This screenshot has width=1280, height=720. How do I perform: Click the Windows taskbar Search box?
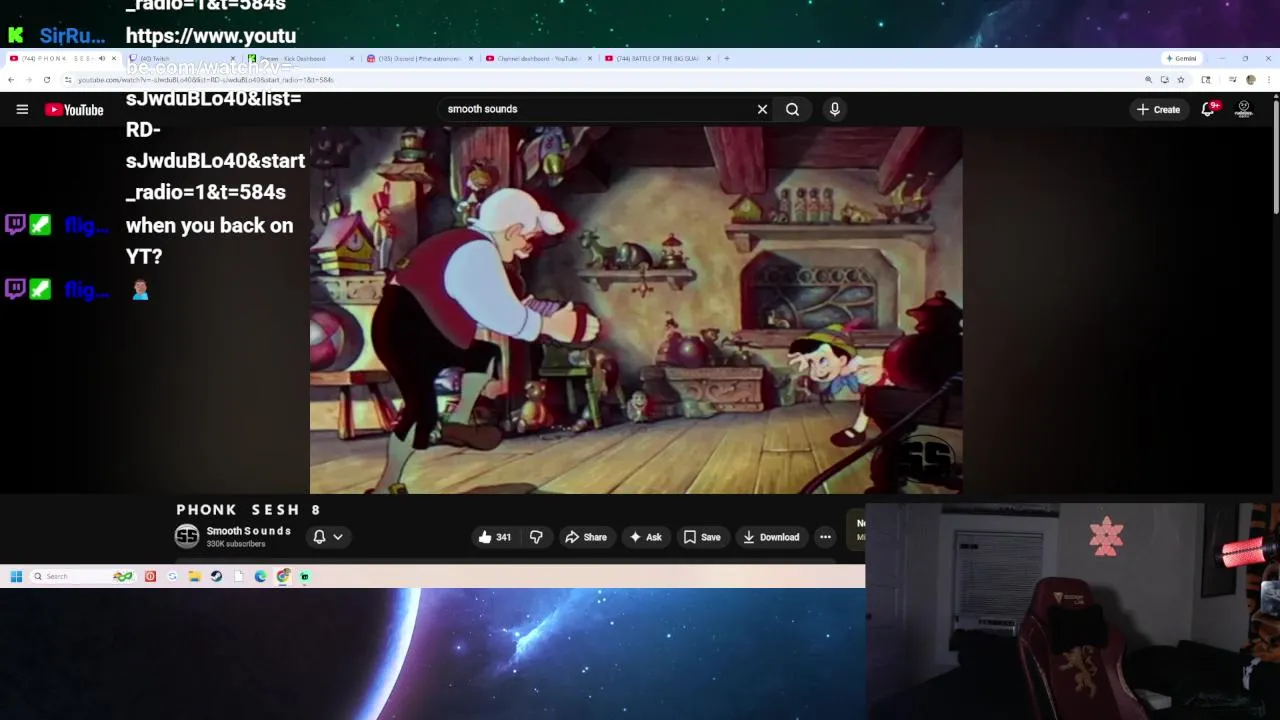[x=82, y=576]
